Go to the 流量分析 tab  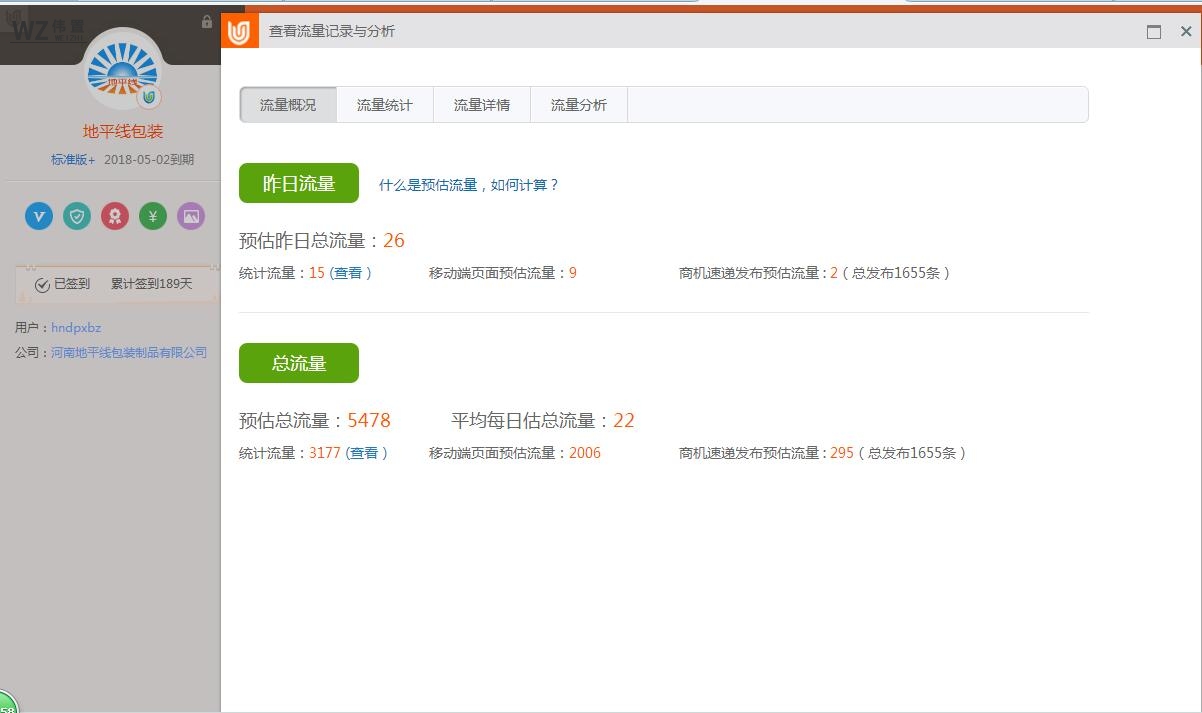click(x=579, y=105)
